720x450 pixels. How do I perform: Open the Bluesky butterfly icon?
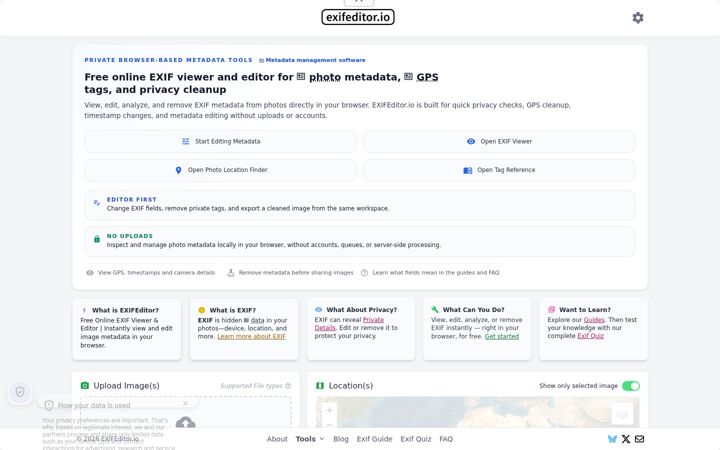(612, 439)
